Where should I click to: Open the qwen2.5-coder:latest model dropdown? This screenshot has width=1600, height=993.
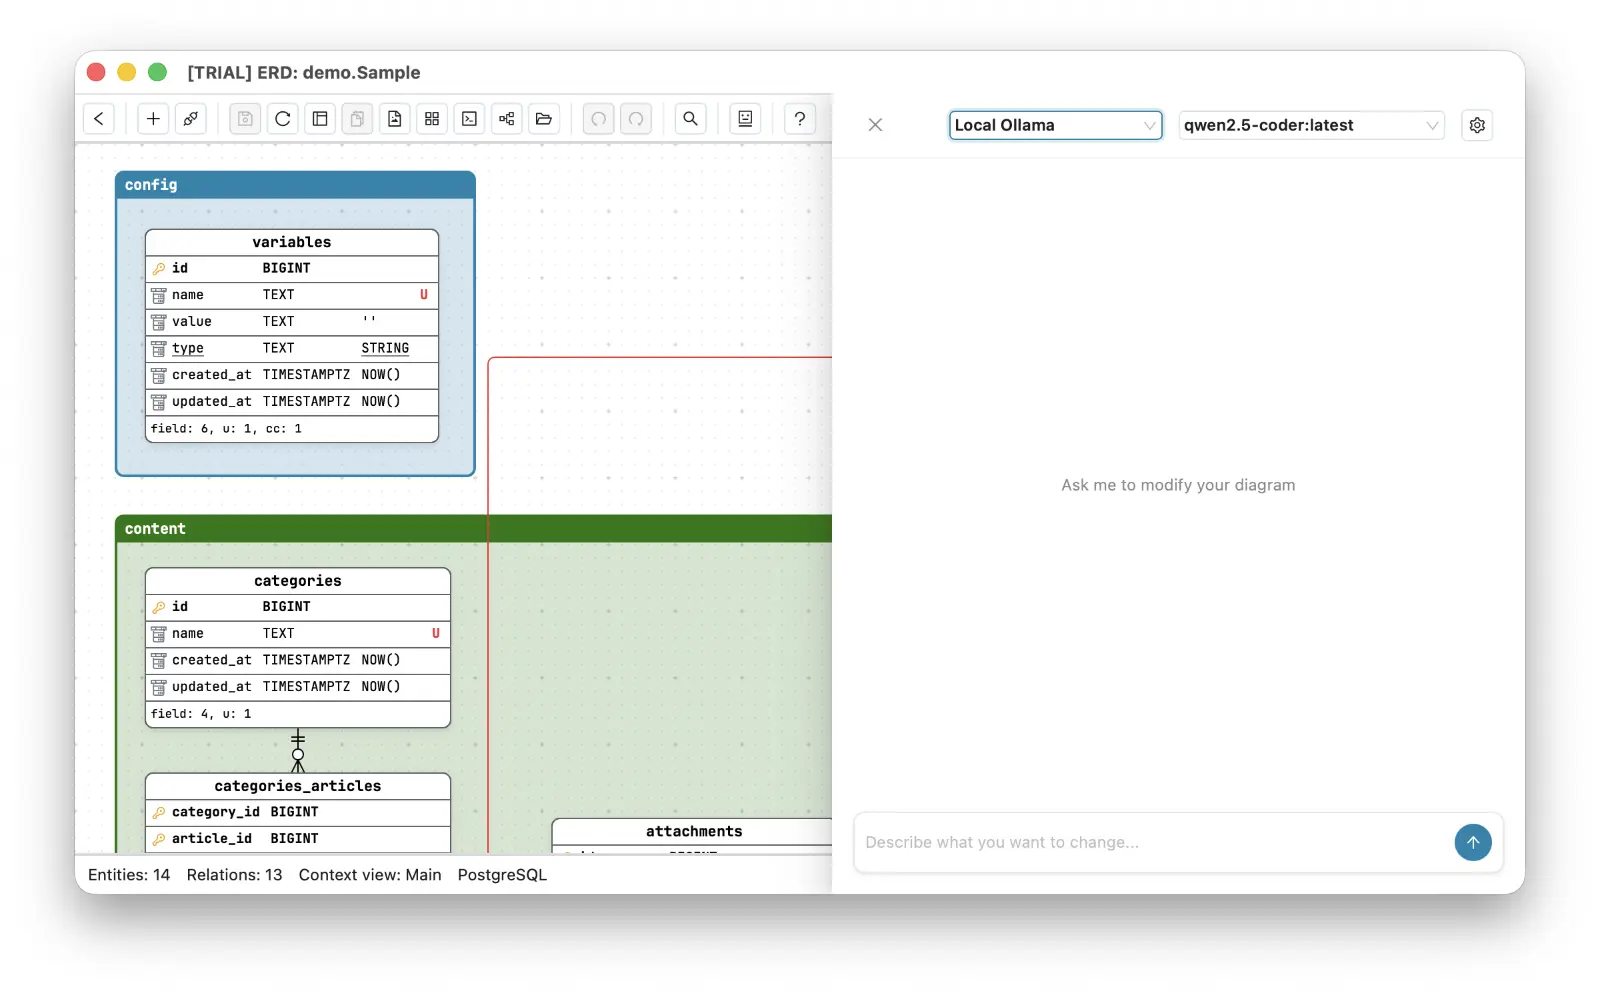[1311, 125]
